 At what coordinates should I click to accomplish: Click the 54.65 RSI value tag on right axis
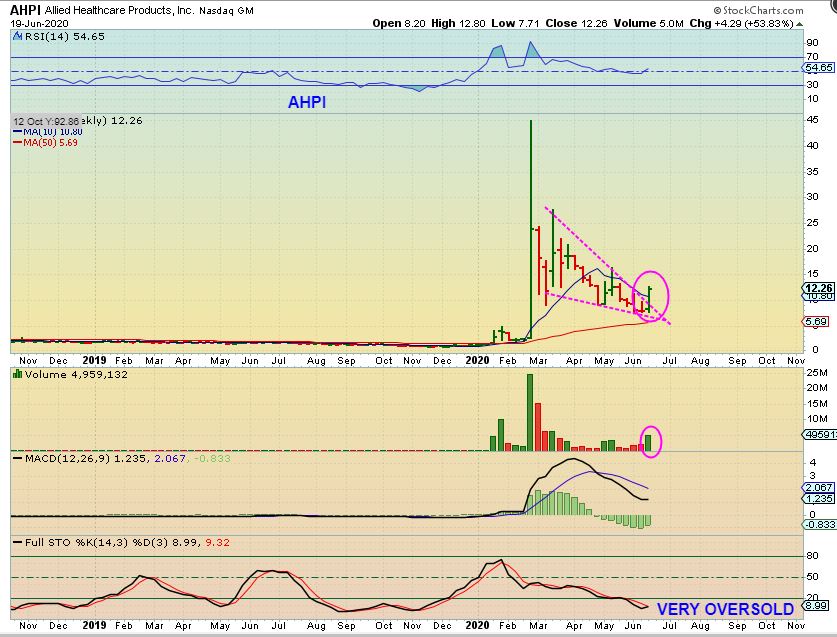819,68
